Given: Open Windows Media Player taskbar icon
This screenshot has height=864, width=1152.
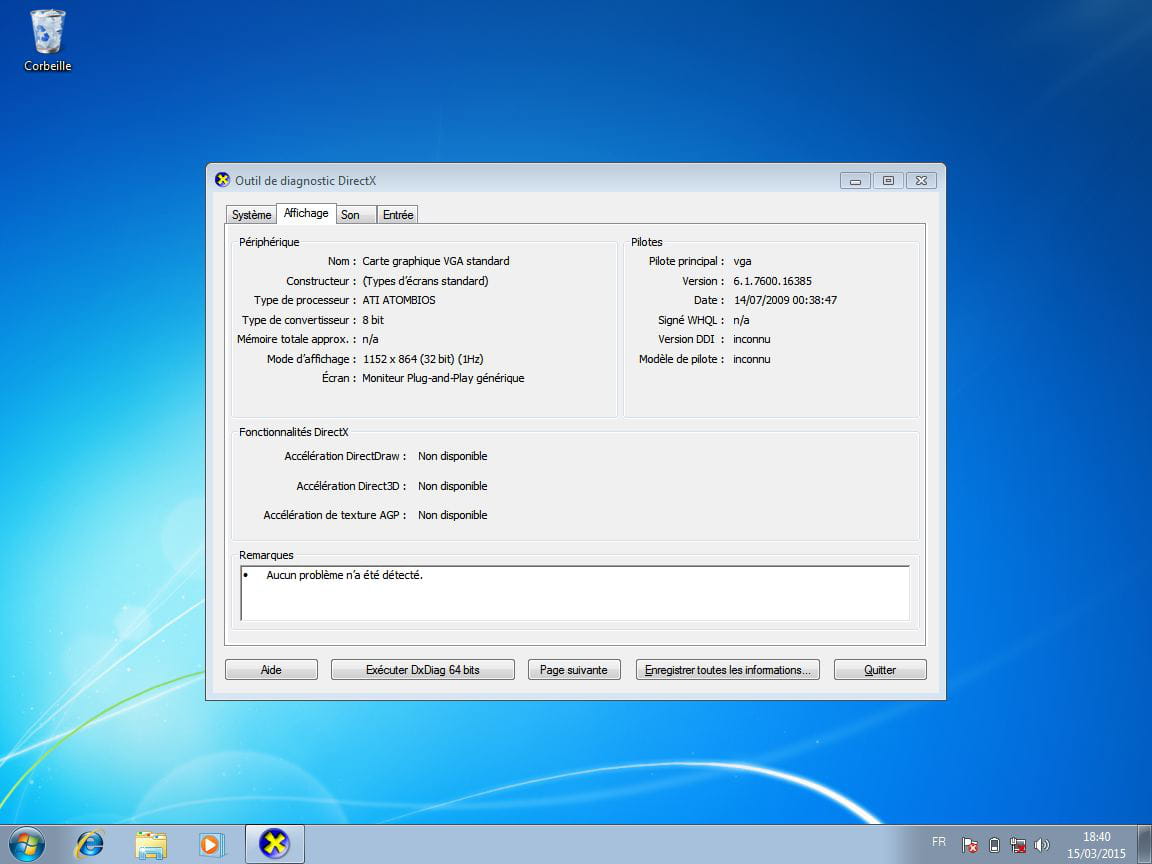Looking at the screenshot, I should tap(212, 844).
